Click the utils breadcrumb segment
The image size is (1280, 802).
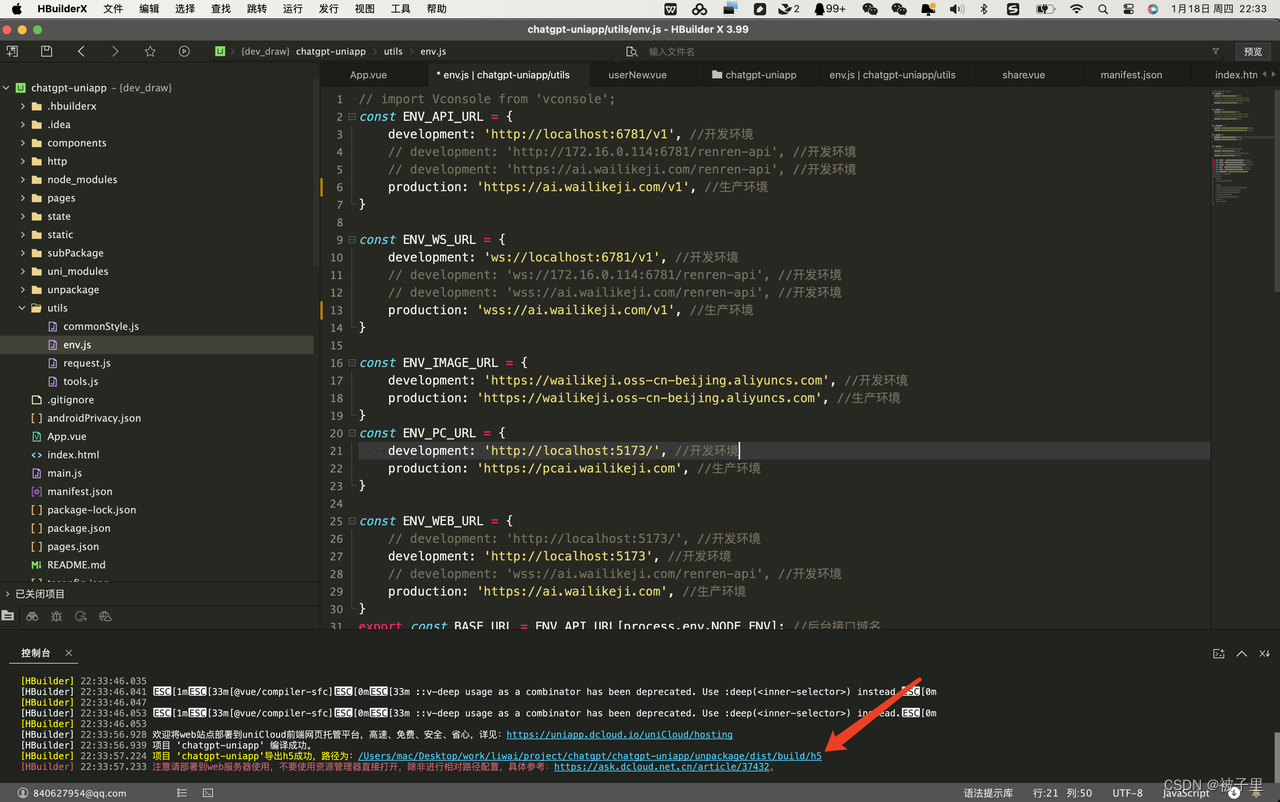click(393, 51)
